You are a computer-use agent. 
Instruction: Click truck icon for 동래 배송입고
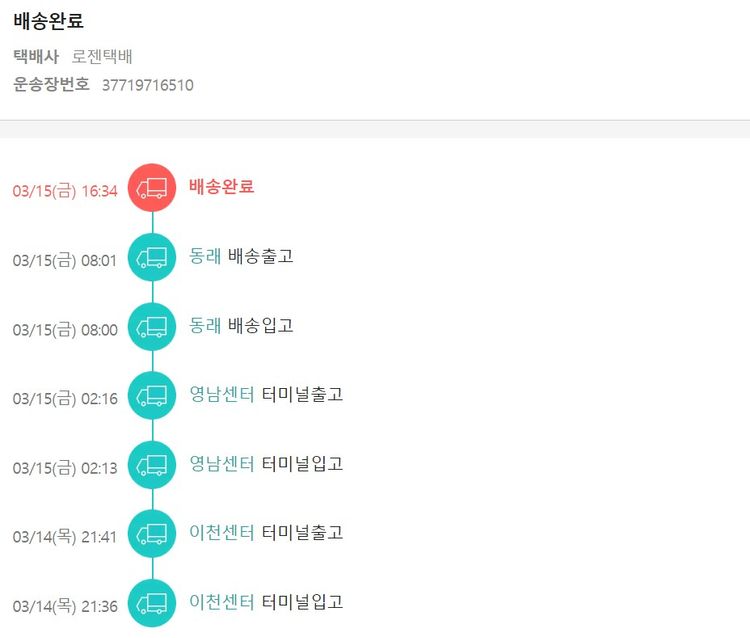coord(152,326)
